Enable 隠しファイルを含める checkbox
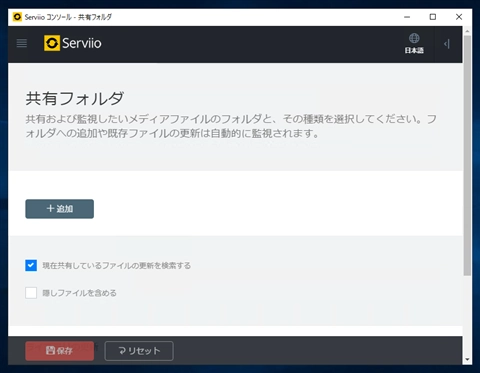The height and width of the screenshot is (373, 480). click(x=31, y=293)
